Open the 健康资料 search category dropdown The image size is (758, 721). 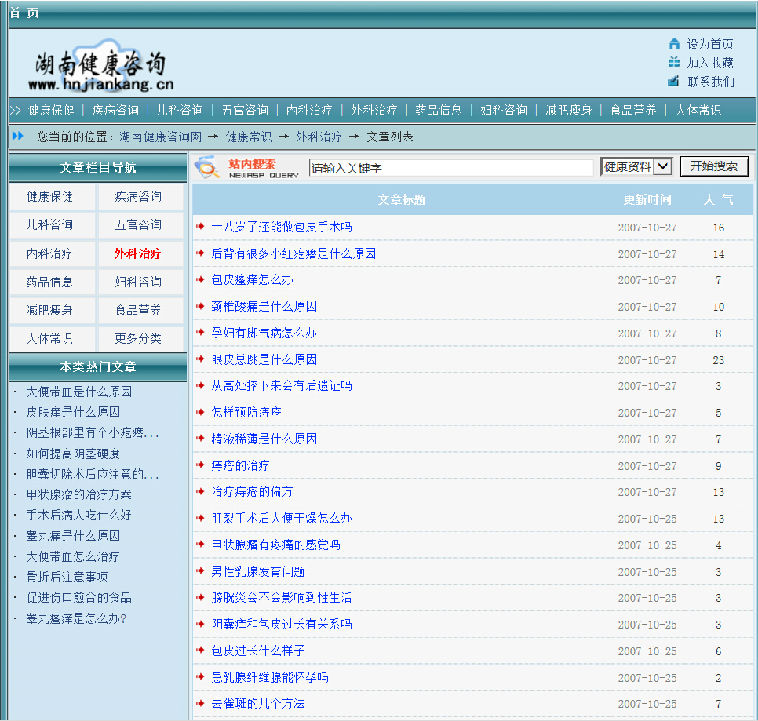tap(636, 167)
